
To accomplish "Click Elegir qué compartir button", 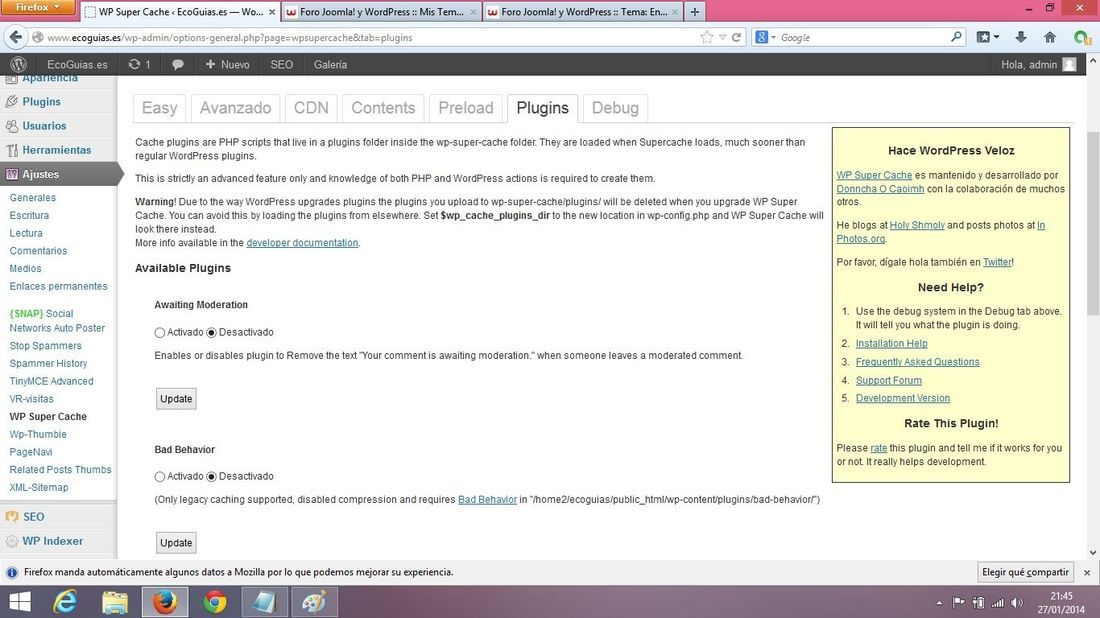I will 1025,572.
